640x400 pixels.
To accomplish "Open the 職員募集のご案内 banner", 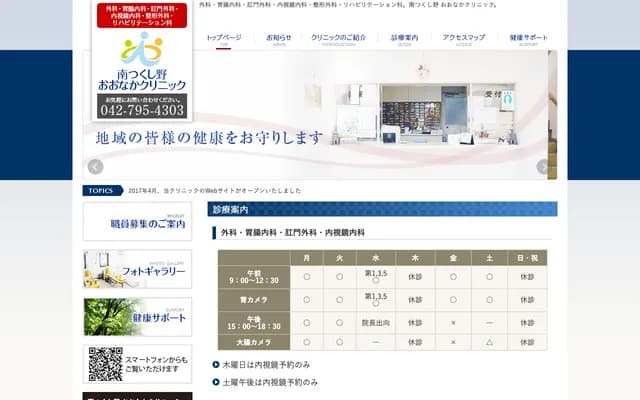I will 137,222.
